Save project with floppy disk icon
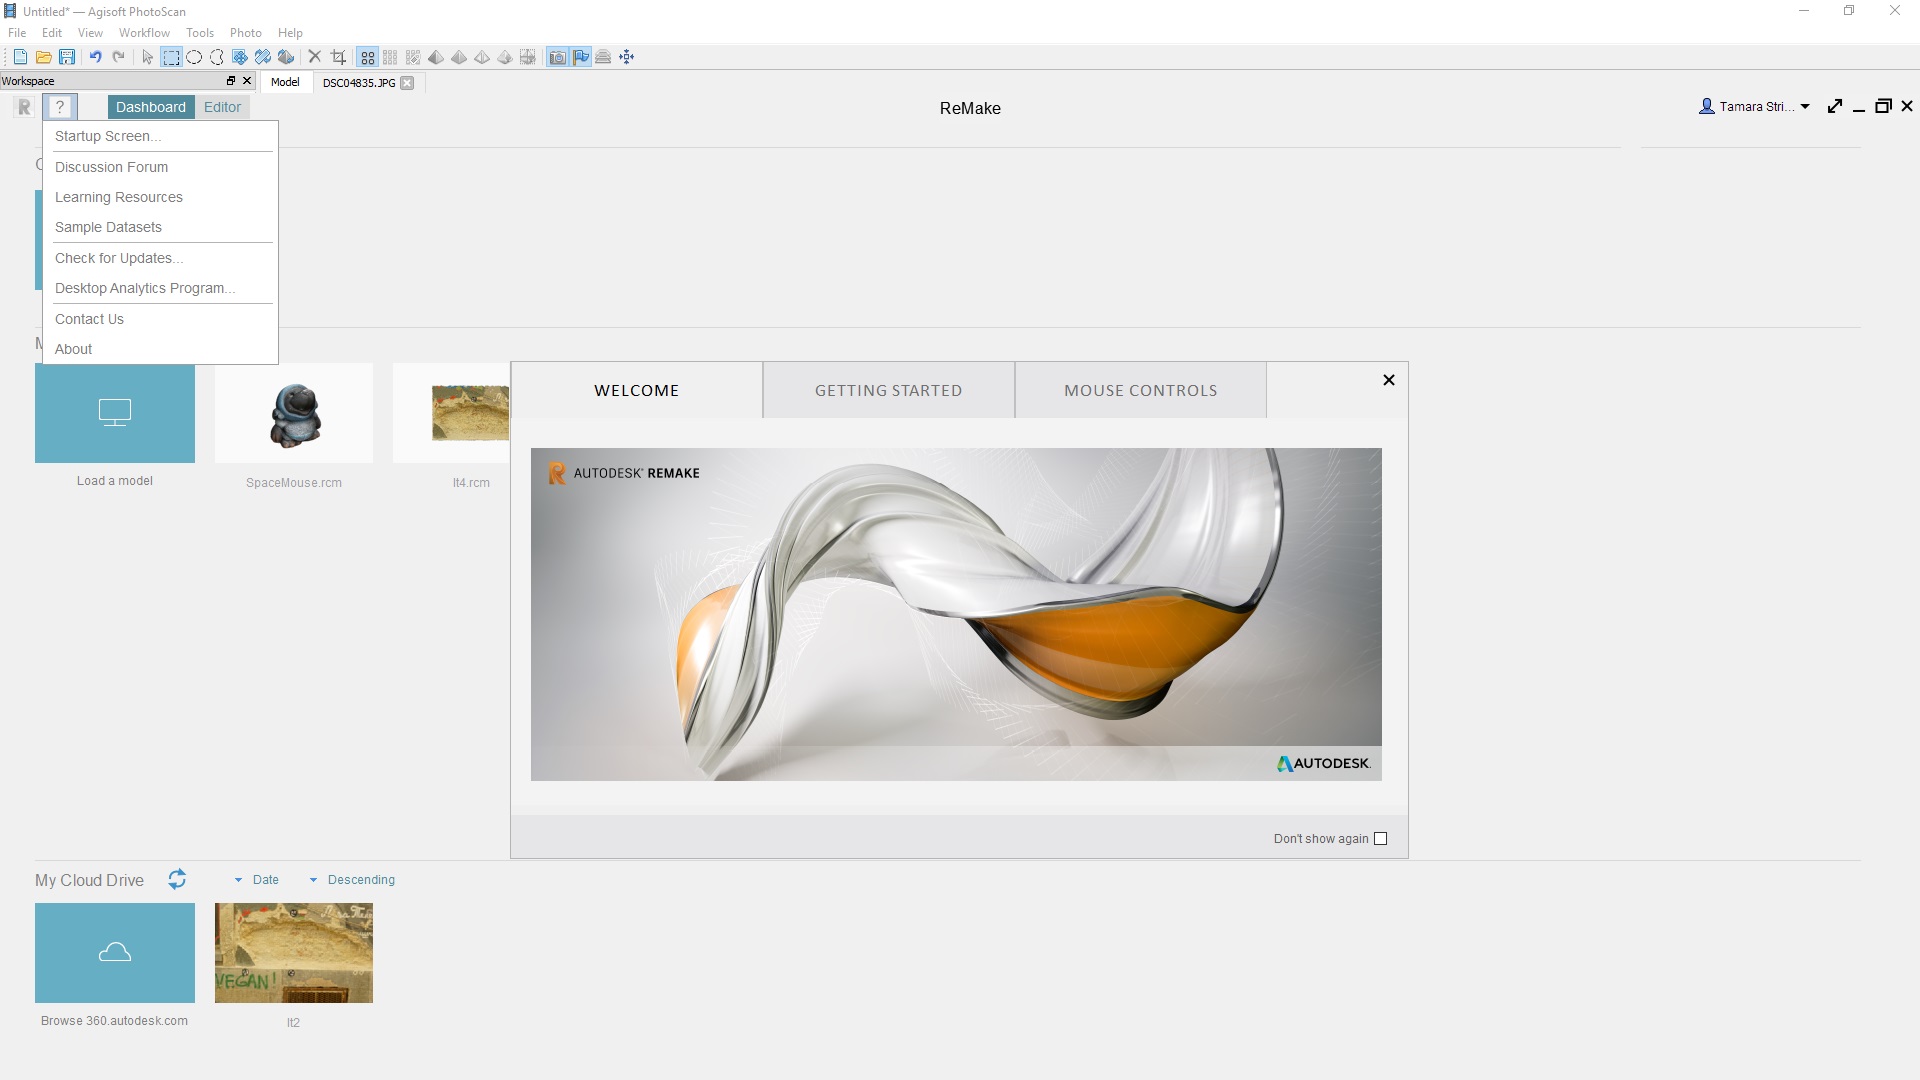Screen dimensions: 1920x1080 coord(67,57)
